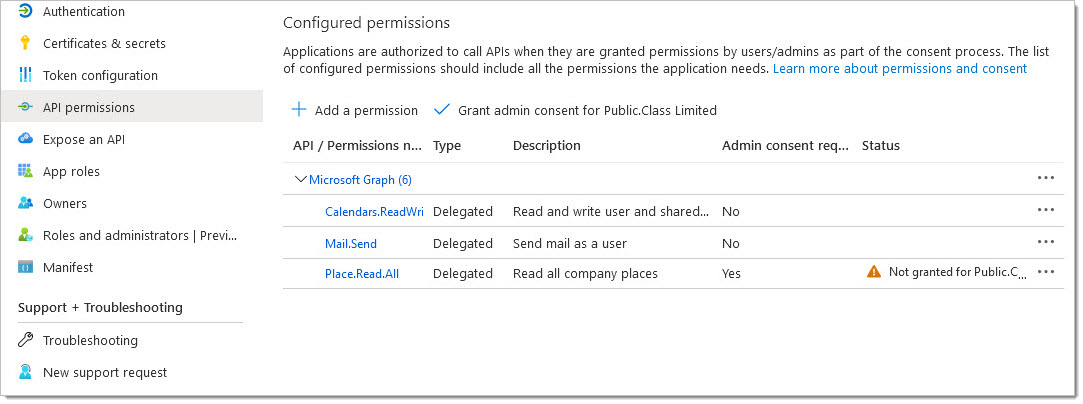
Task: Click the orange warning icon beside Not granted
Action: coord(874,272)
